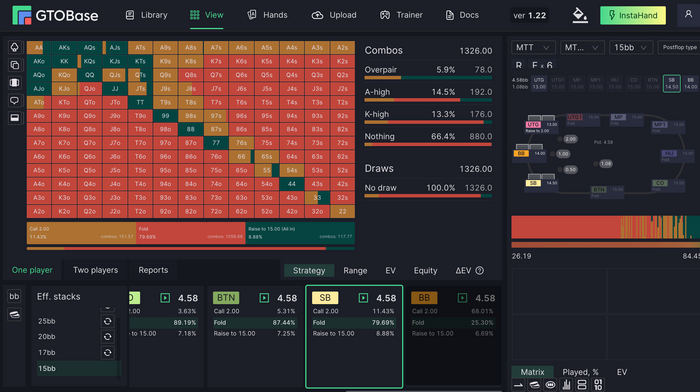Expand the MTT game type dropdown

533,47
